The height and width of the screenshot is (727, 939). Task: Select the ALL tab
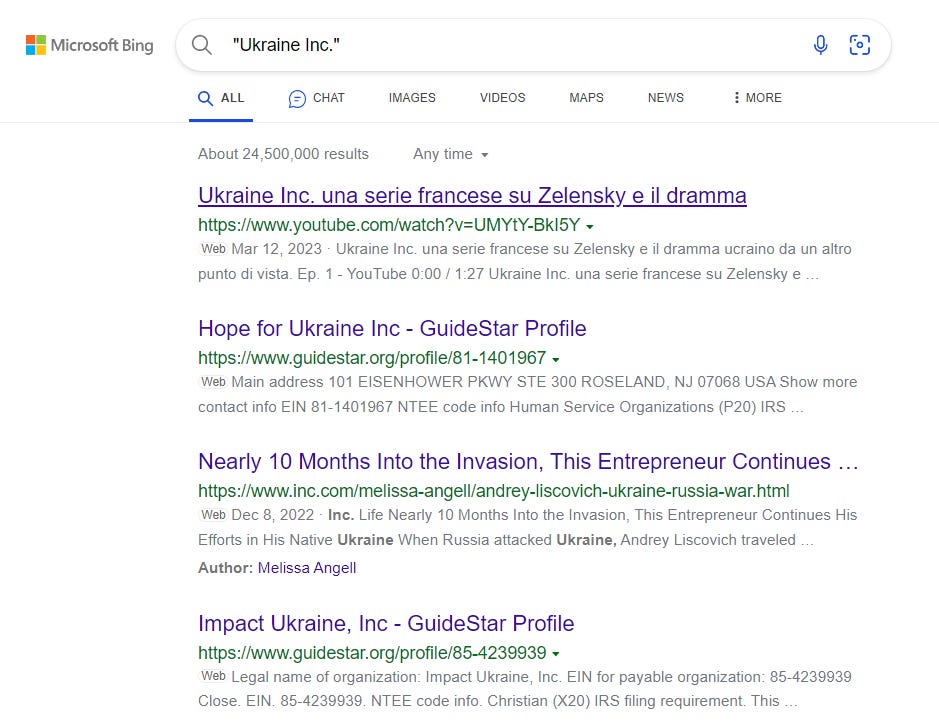tap(221, 98)
